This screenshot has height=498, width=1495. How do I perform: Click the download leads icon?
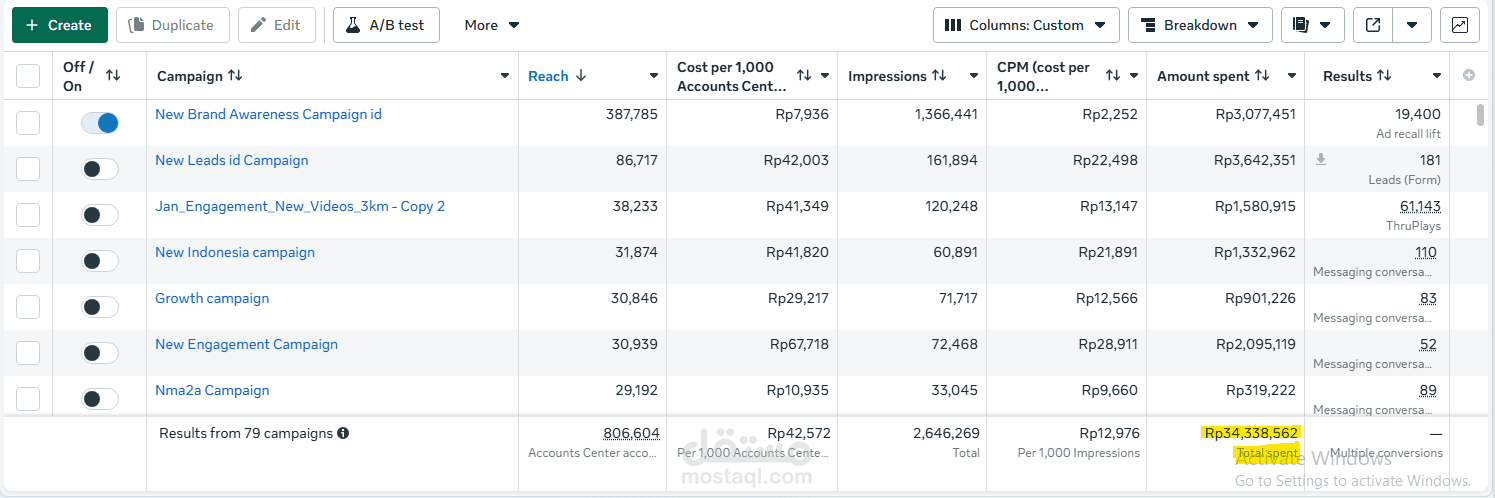1321,159
